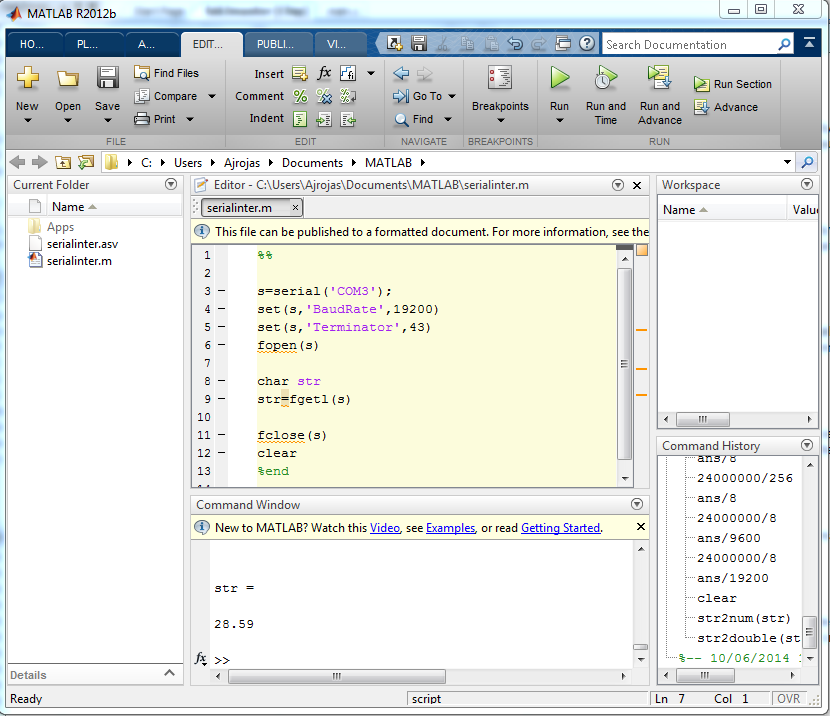Expand the Details panel at bottom left
The height and width of the screenshot is (716, 830).
tap(171, 675)
